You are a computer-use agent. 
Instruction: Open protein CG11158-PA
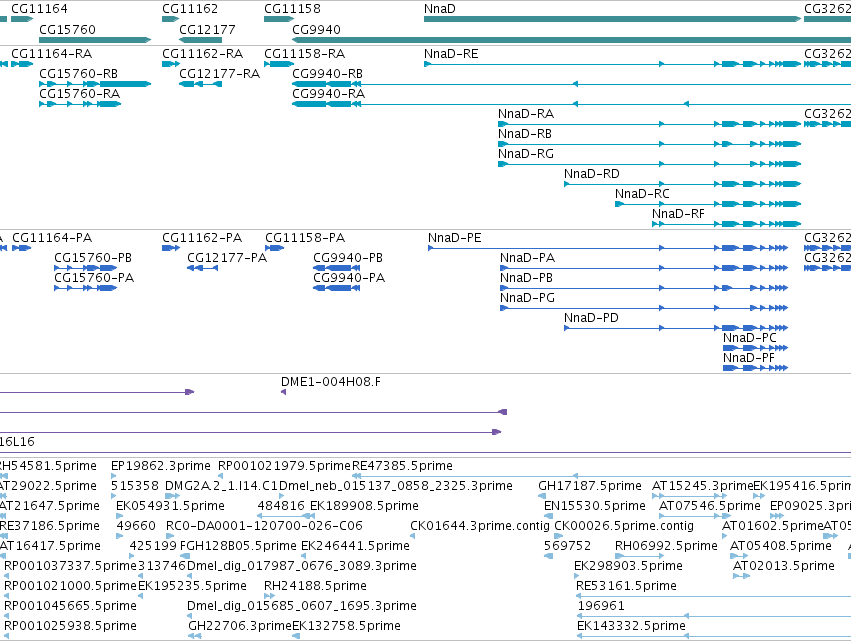pyautogui.click(x=305, y=238)
